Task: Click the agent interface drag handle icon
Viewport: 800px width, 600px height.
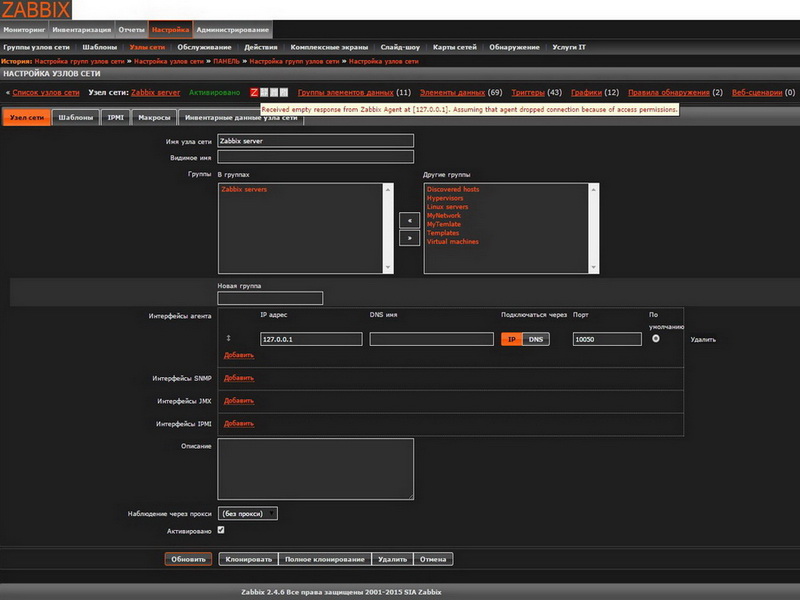Action: [228, 339]
